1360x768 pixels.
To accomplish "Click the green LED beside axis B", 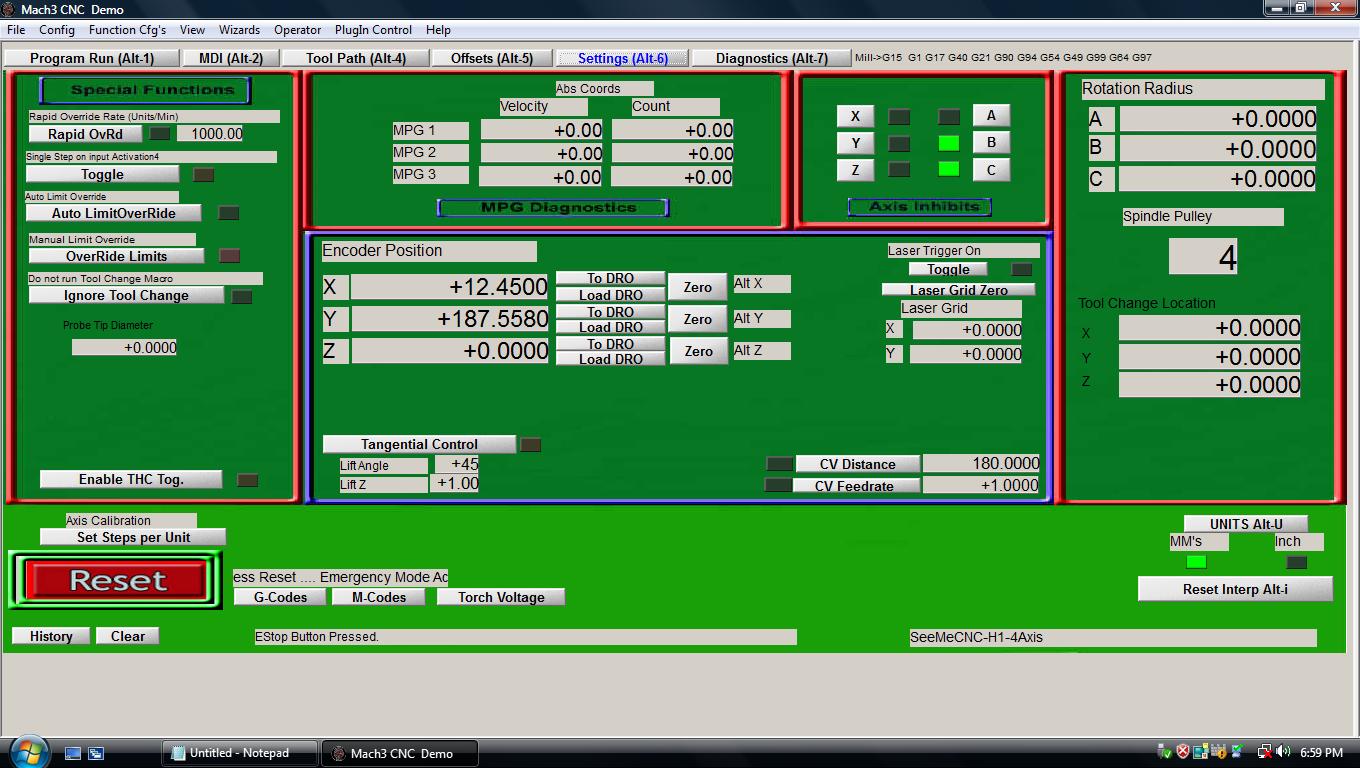I will point(948,143).
